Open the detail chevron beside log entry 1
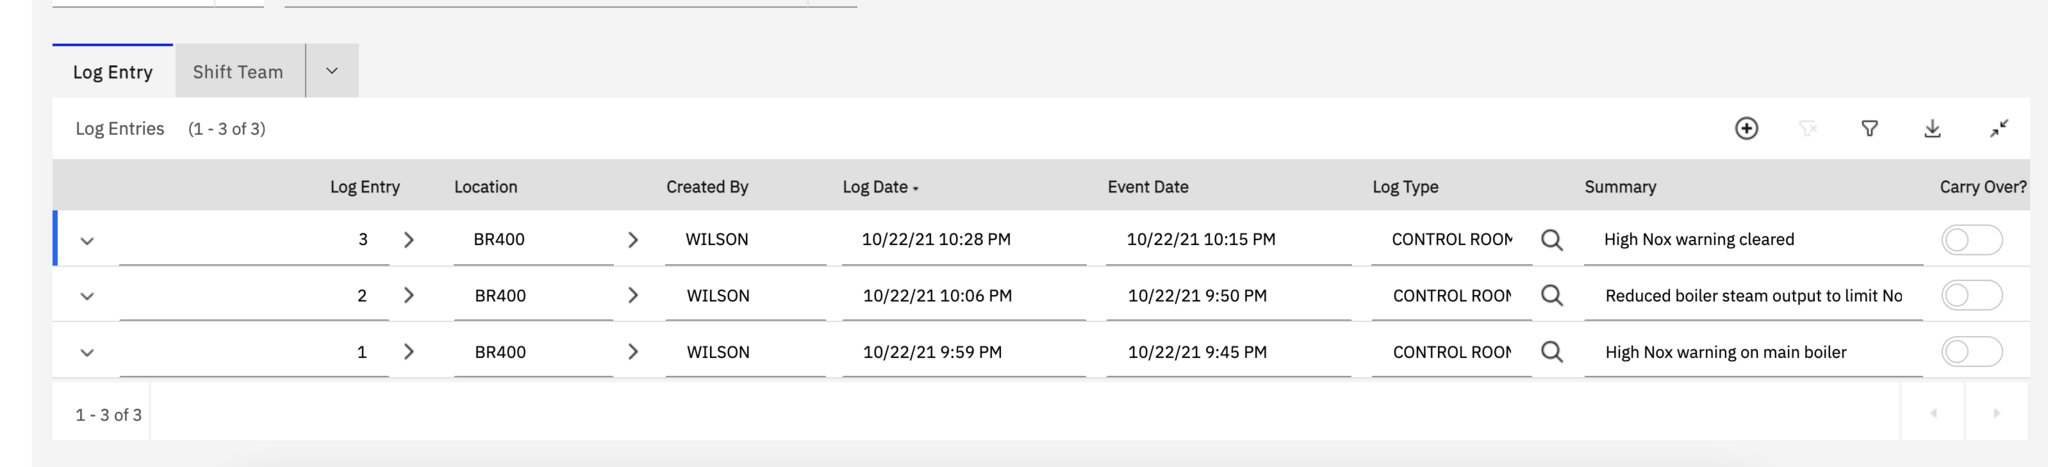 point(408,352)
